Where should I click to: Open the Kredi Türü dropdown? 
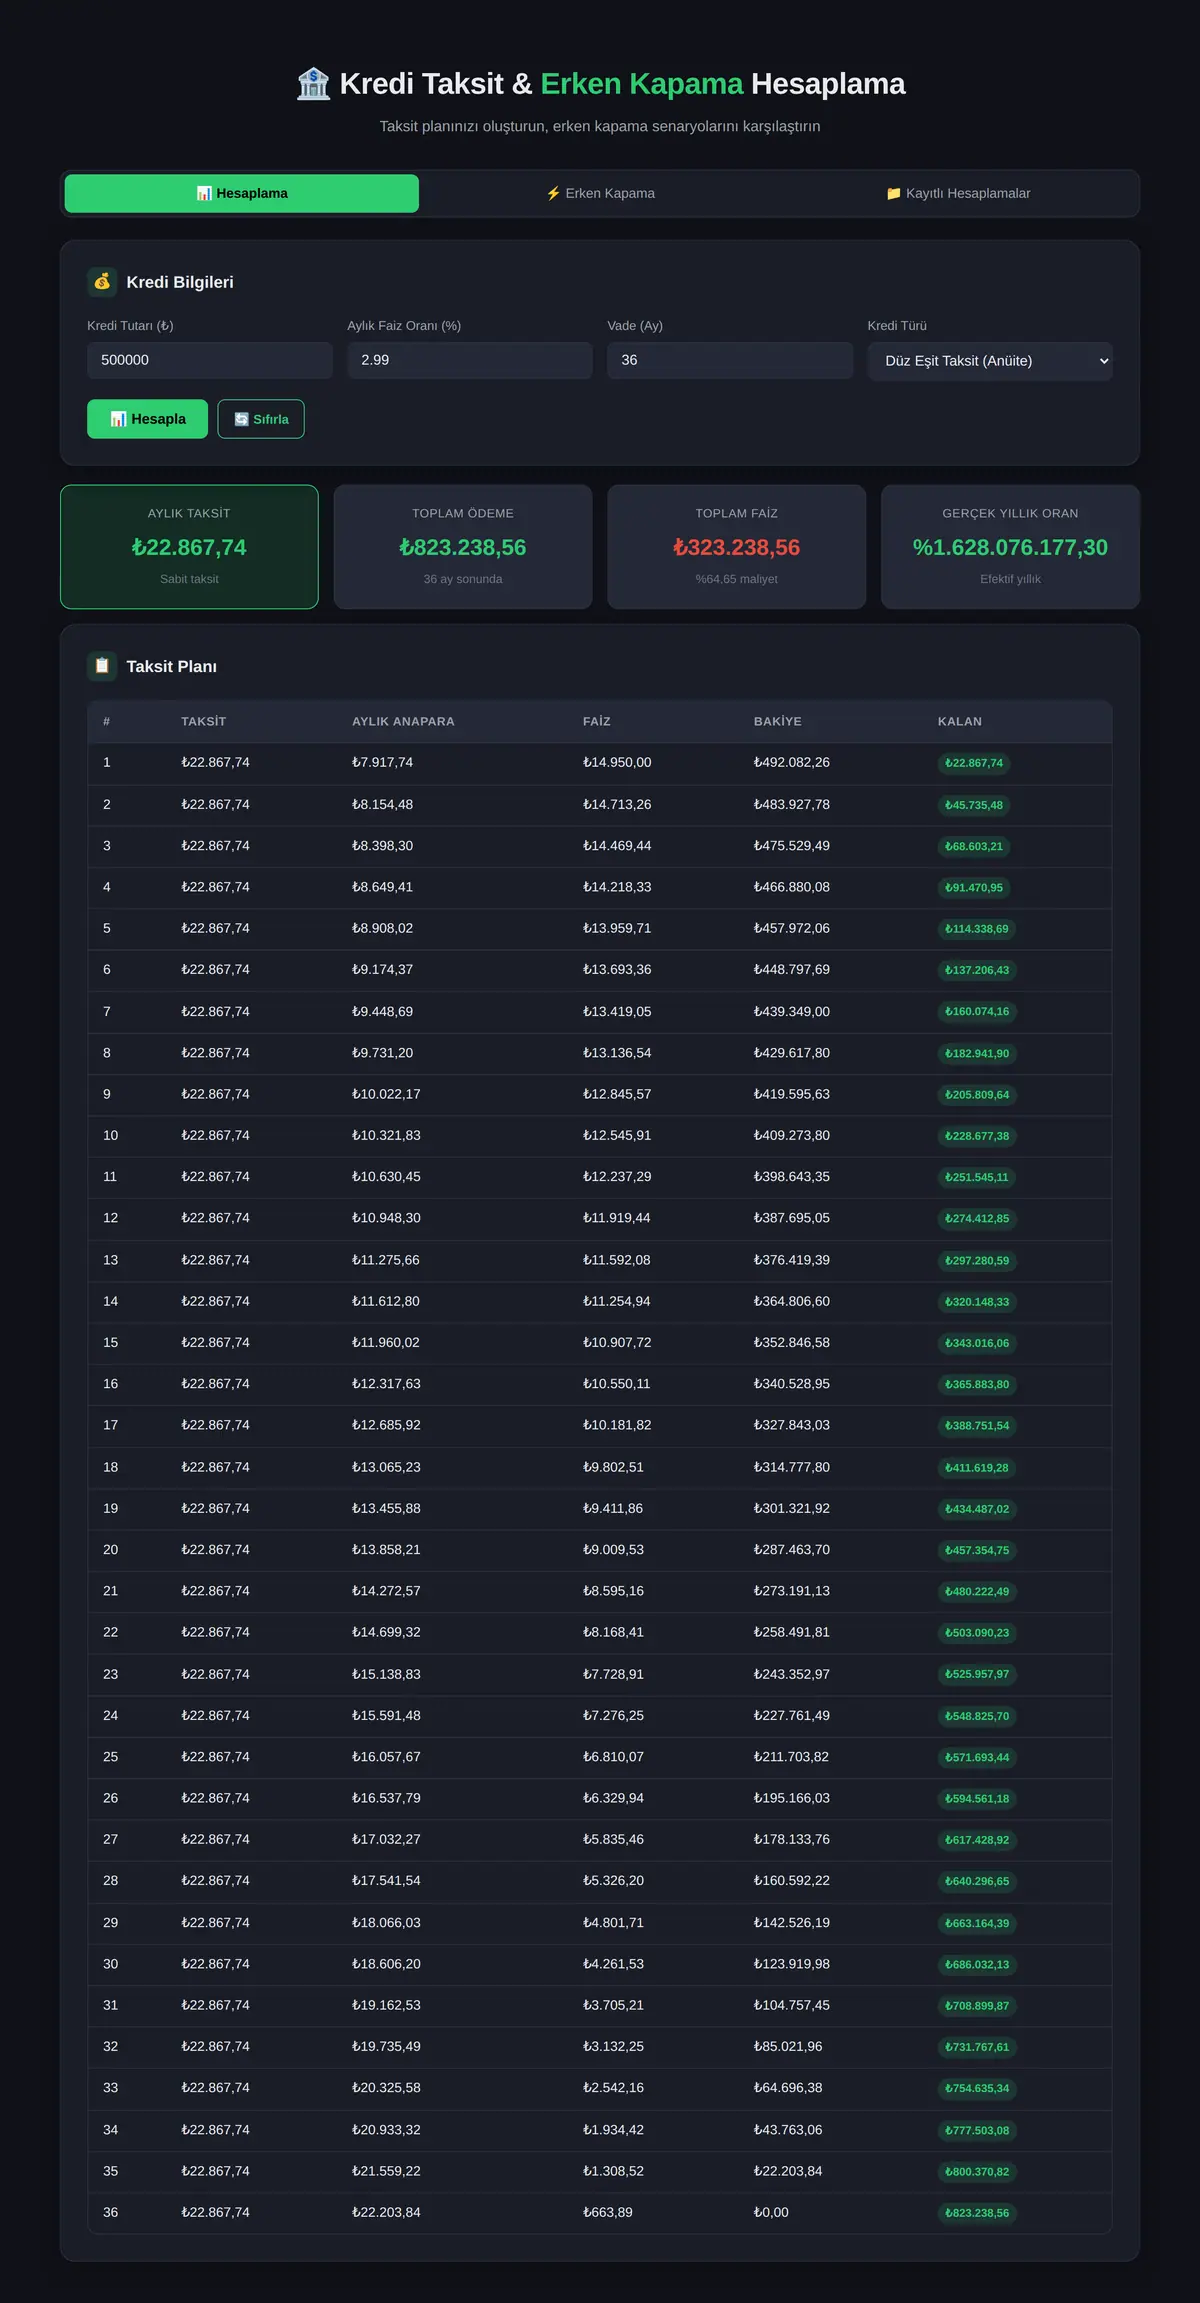coord(990,361)
